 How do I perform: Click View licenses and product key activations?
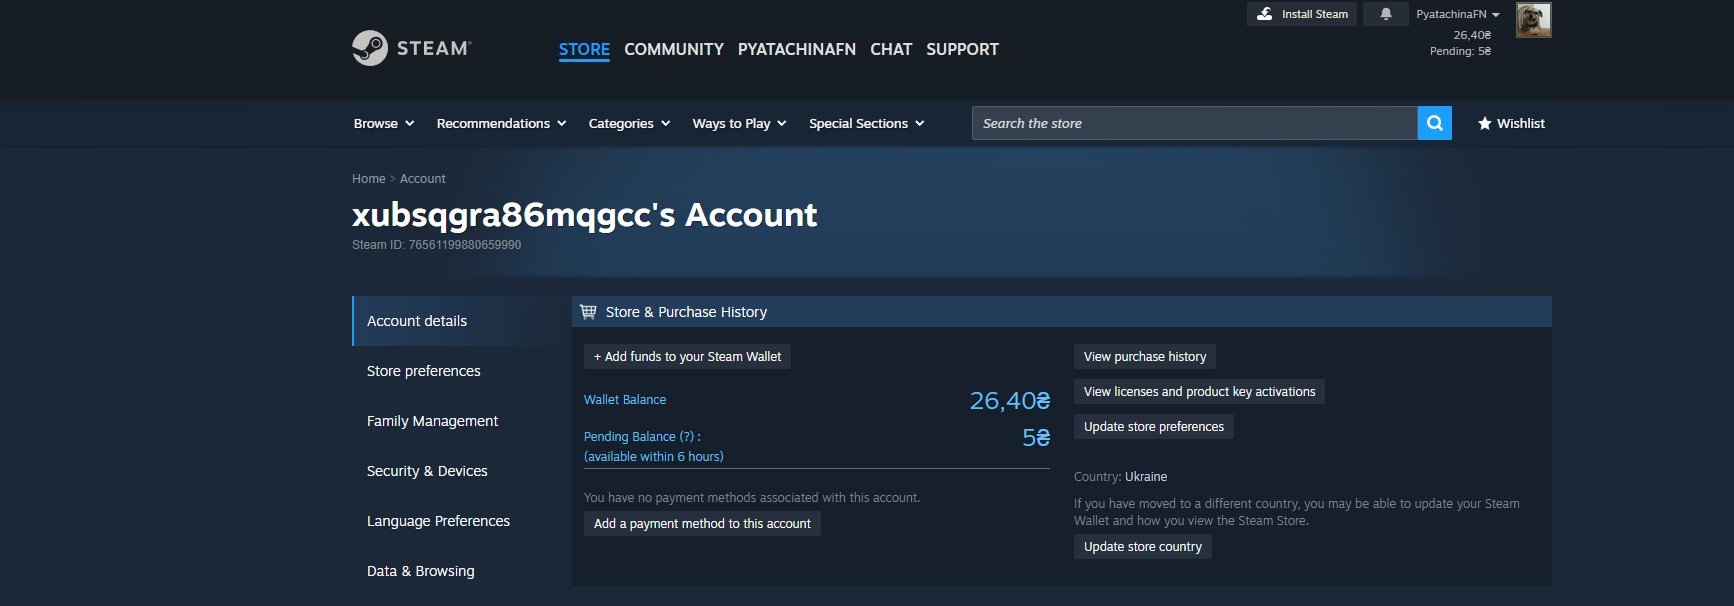[1199, 392]
